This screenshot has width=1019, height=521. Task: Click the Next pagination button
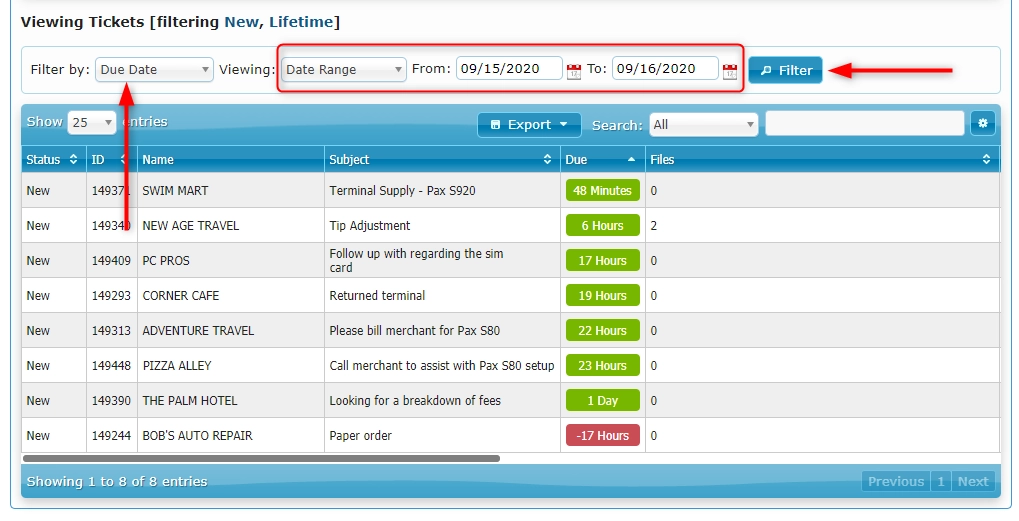tap(973, 481)
